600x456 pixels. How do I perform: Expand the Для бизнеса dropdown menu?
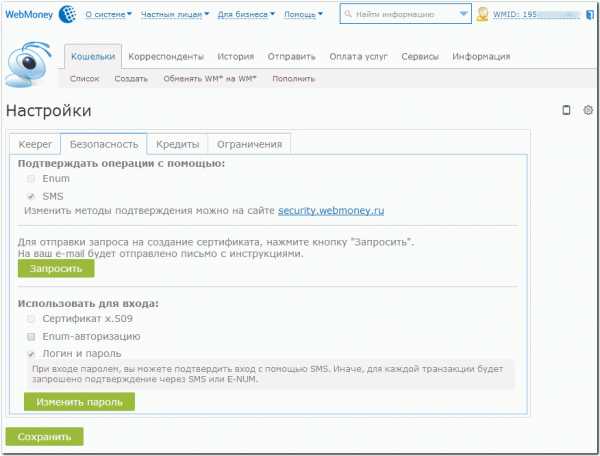click(x=246, y=15)
